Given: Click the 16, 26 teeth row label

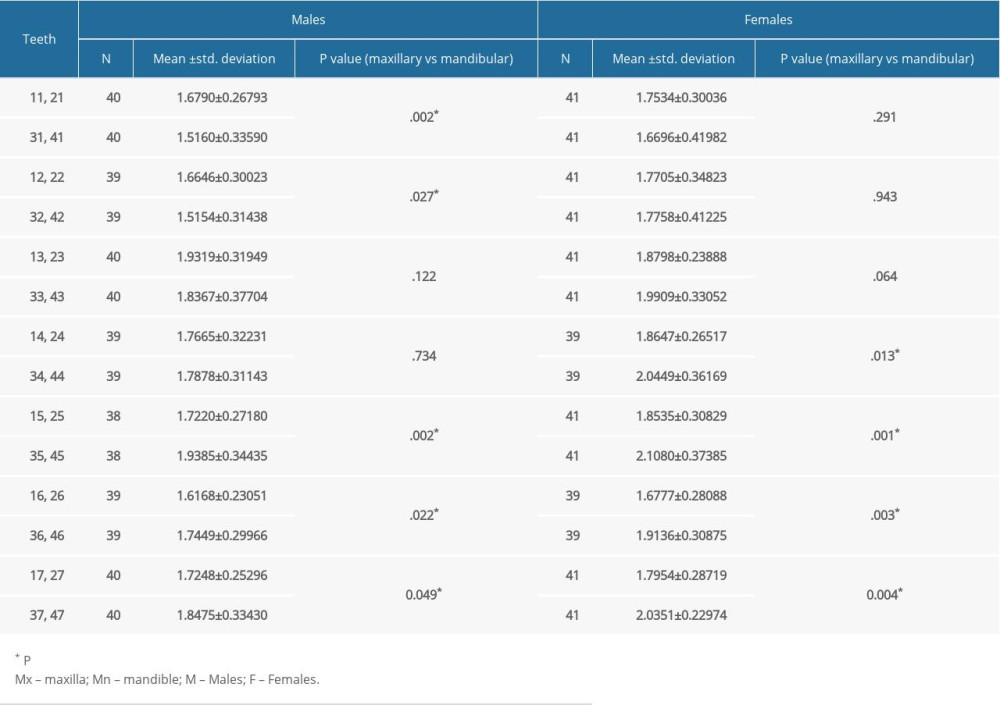Looking at the screenshot, I should tap(39, 496).
